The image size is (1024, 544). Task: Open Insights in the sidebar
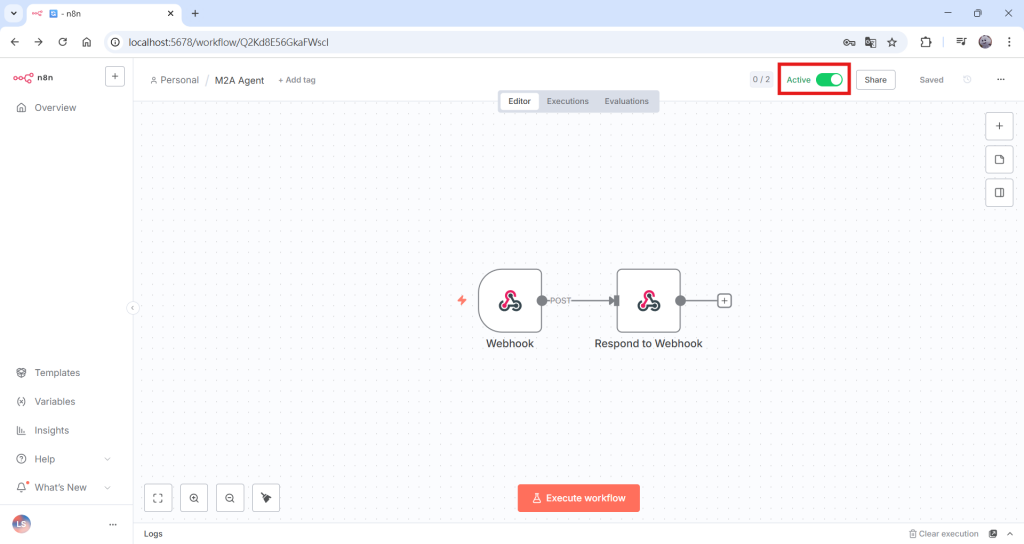(x=52, y=430)
